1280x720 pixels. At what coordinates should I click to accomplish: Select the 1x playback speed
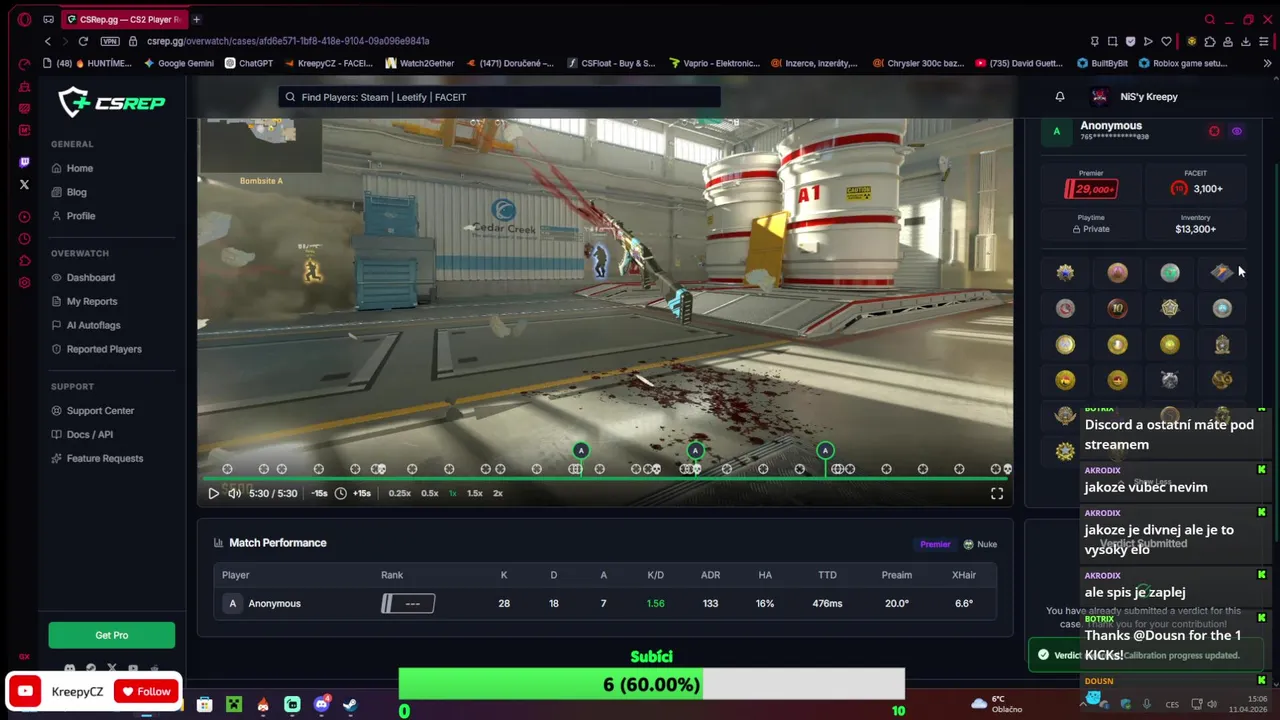point(453,493)
